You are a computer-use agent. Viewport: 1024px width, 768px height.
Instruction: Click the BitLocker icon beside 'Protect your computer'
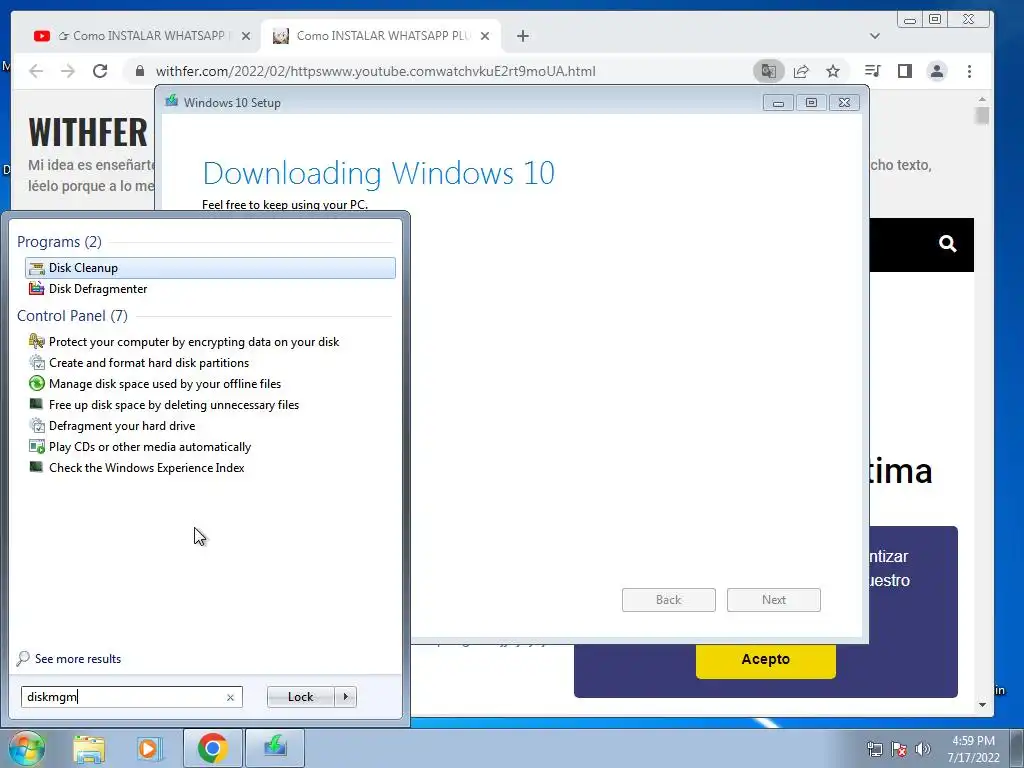(x=37, y=341)
